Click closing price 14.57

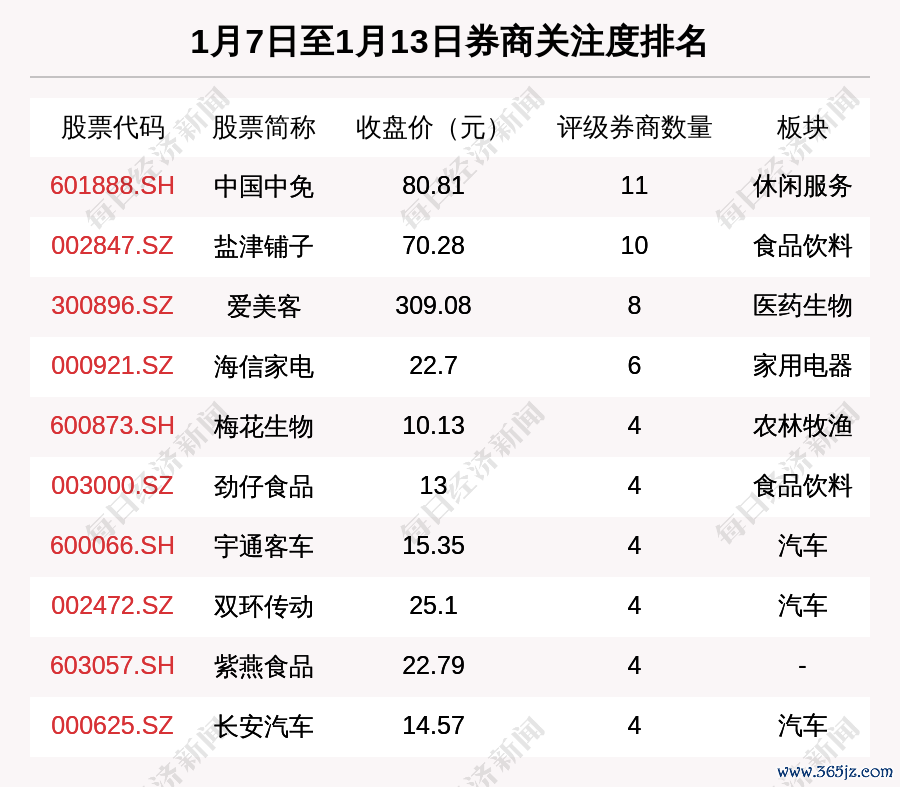pyautogui.click(x=433, y=726)
